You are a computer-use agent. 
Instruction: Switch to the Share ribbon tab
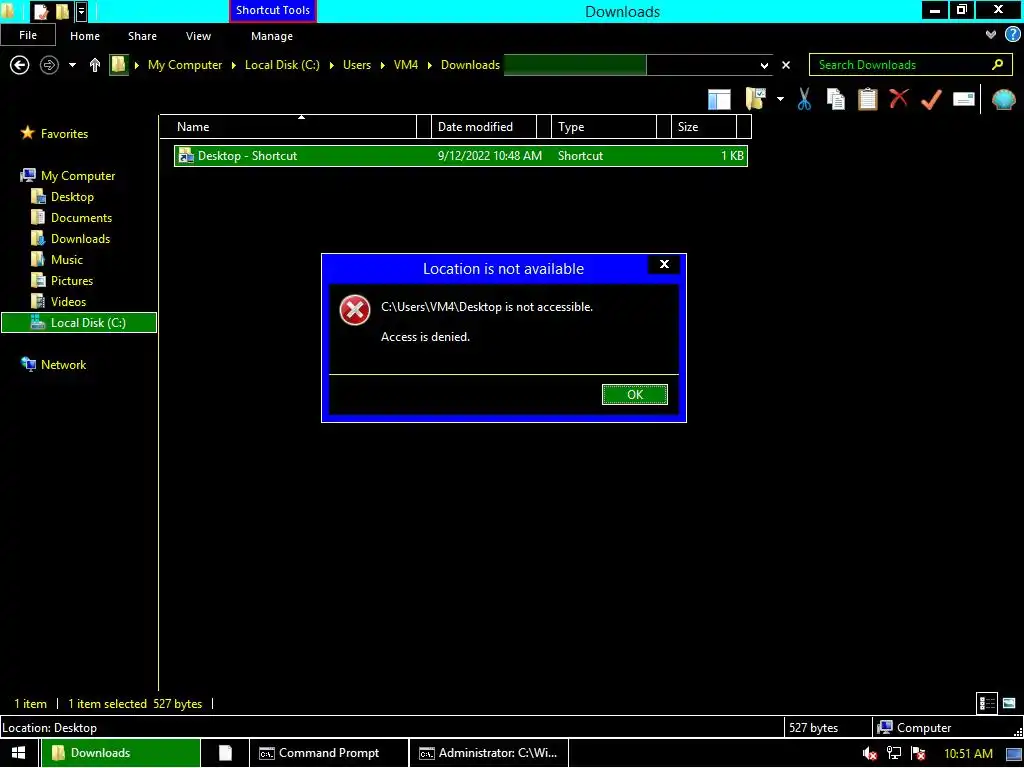[142, 36]
